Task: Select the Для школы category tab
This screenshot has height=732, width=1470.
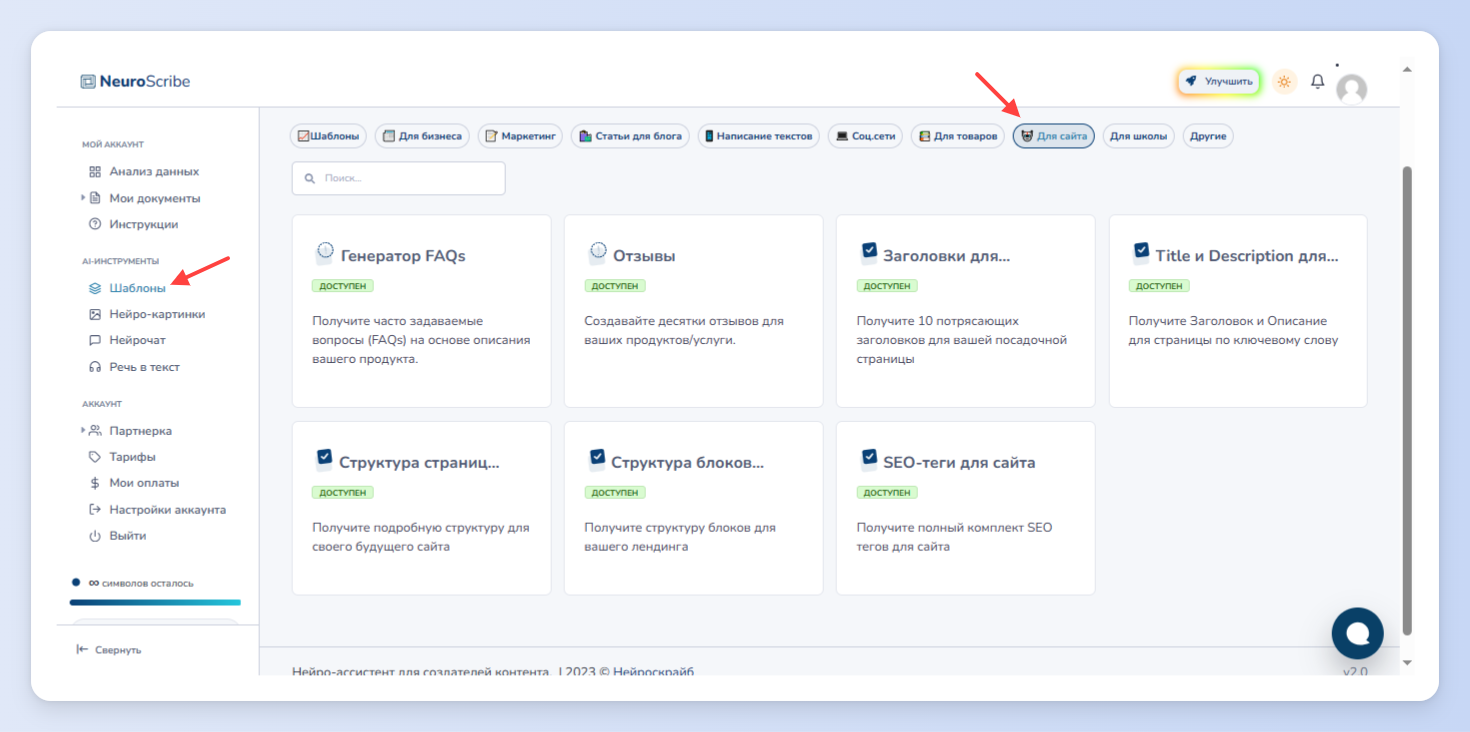Action: click(x=1139, y=136)
